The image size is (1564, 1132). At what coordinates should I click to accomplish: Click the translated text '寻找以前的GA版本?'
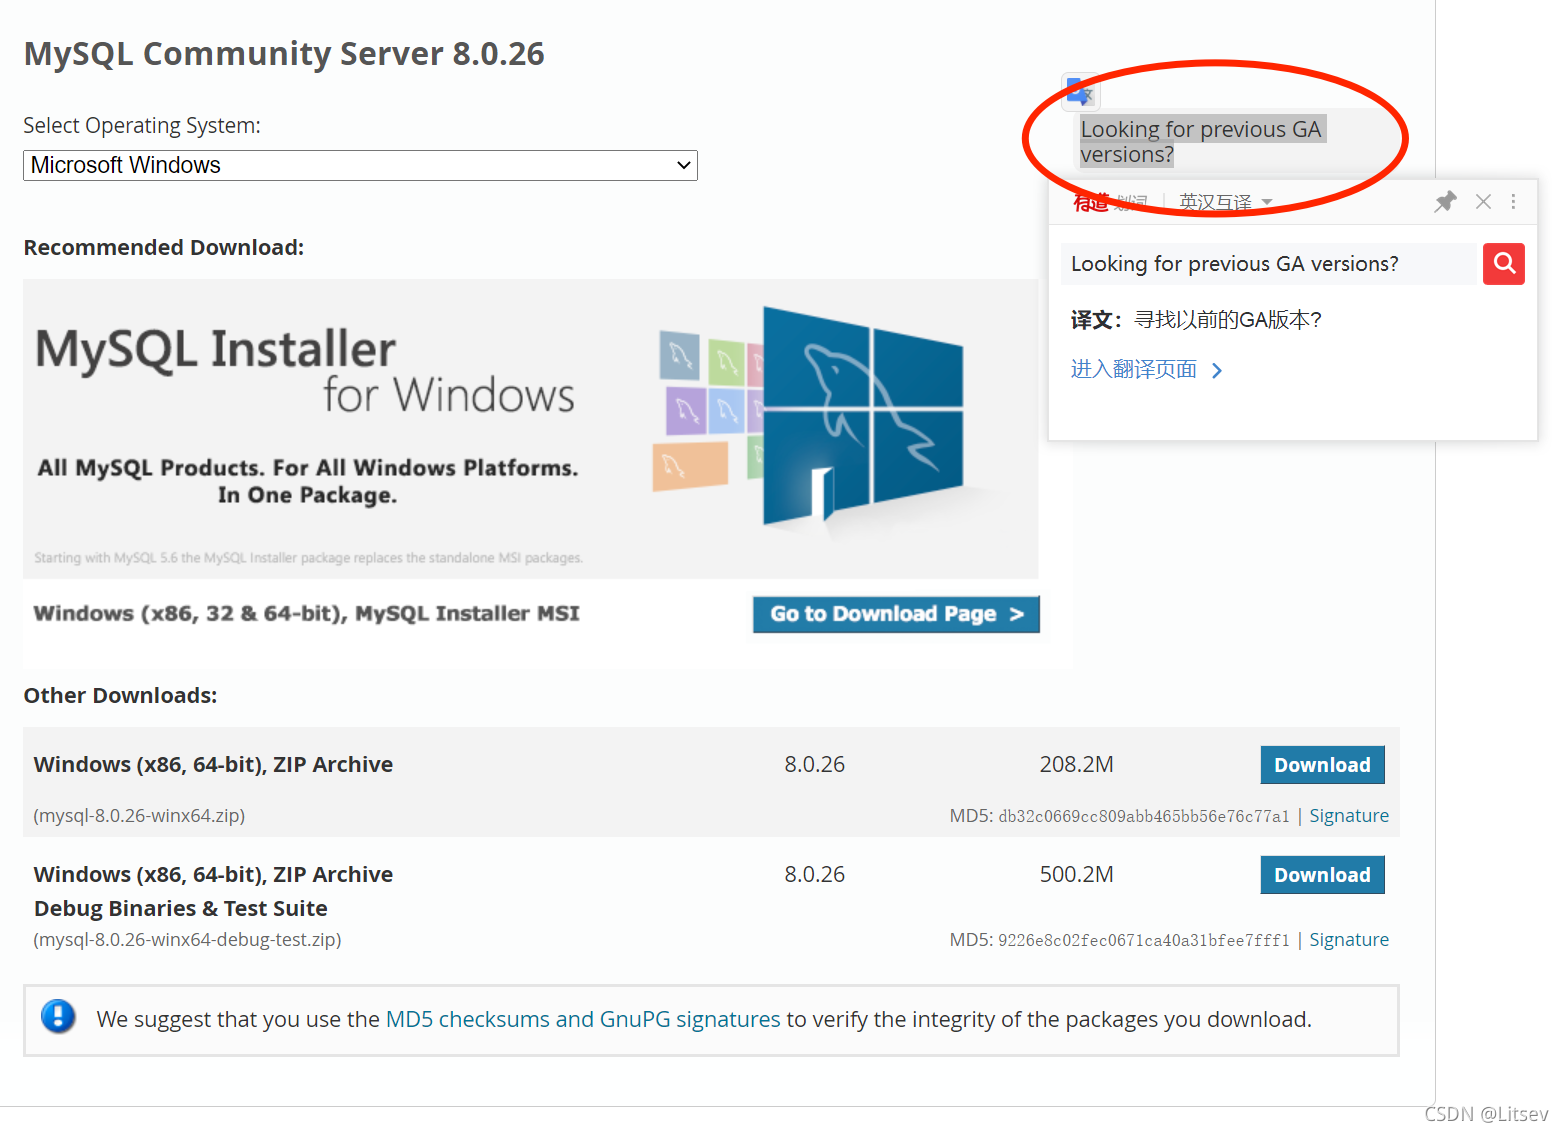tap(1228, 320)
